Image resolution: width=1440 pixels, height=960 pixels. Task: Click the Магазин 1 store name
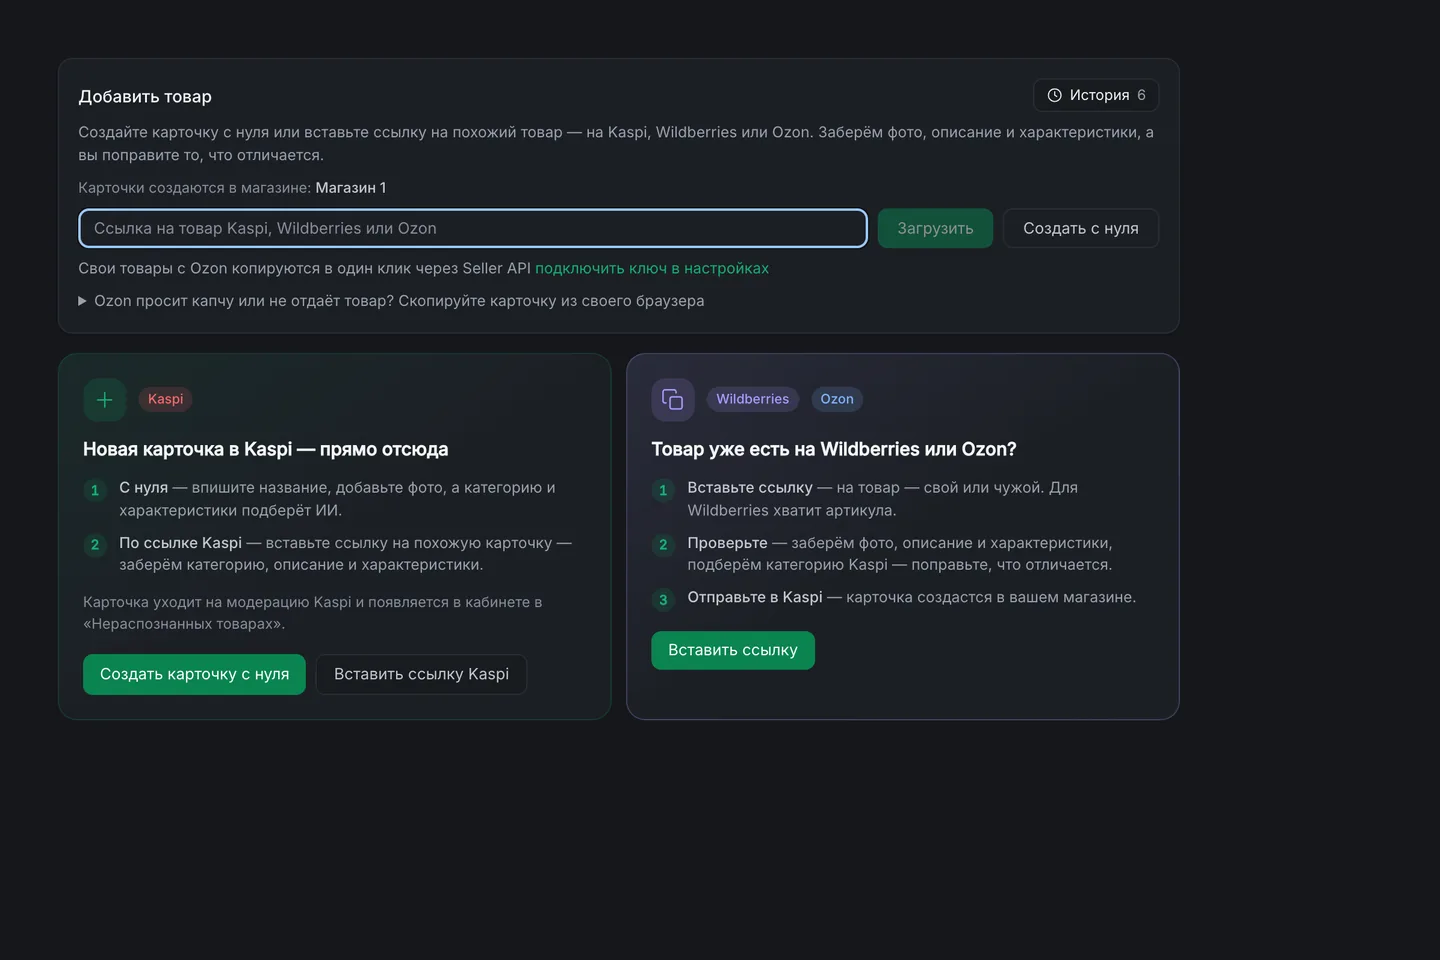click(x=351, y=188)
